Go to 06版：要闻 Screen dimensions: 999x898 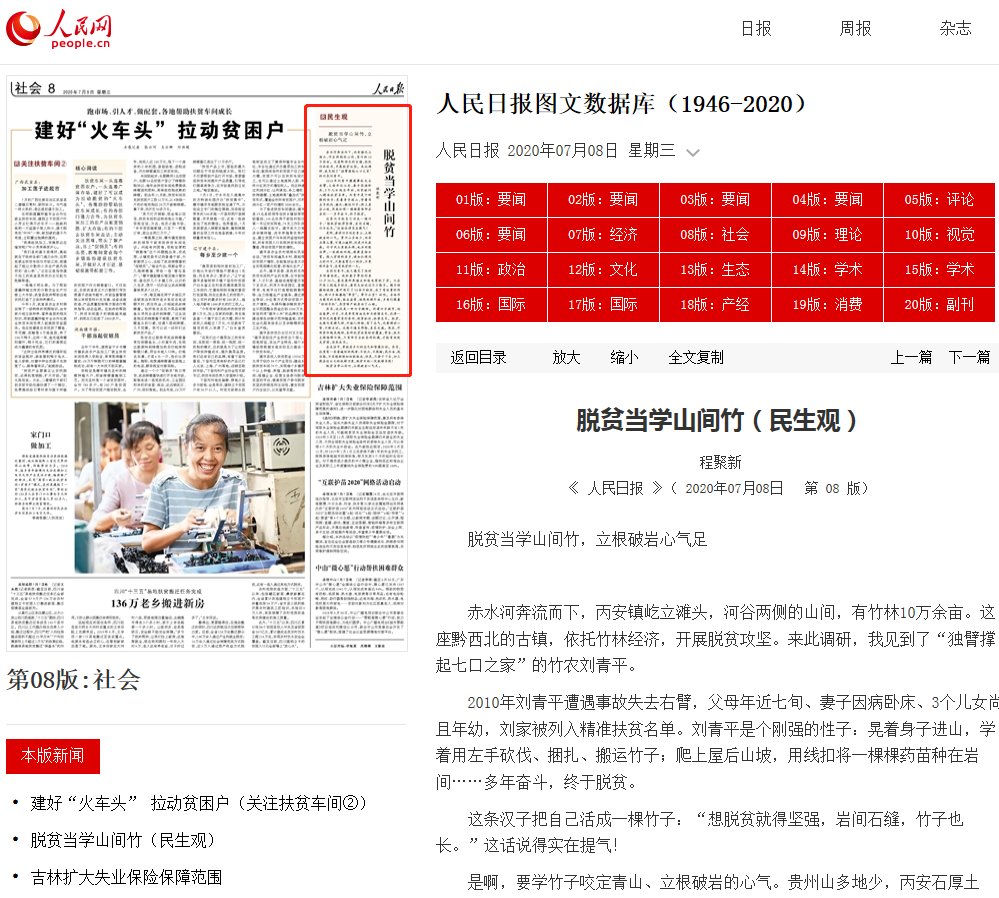pos(491,235)
